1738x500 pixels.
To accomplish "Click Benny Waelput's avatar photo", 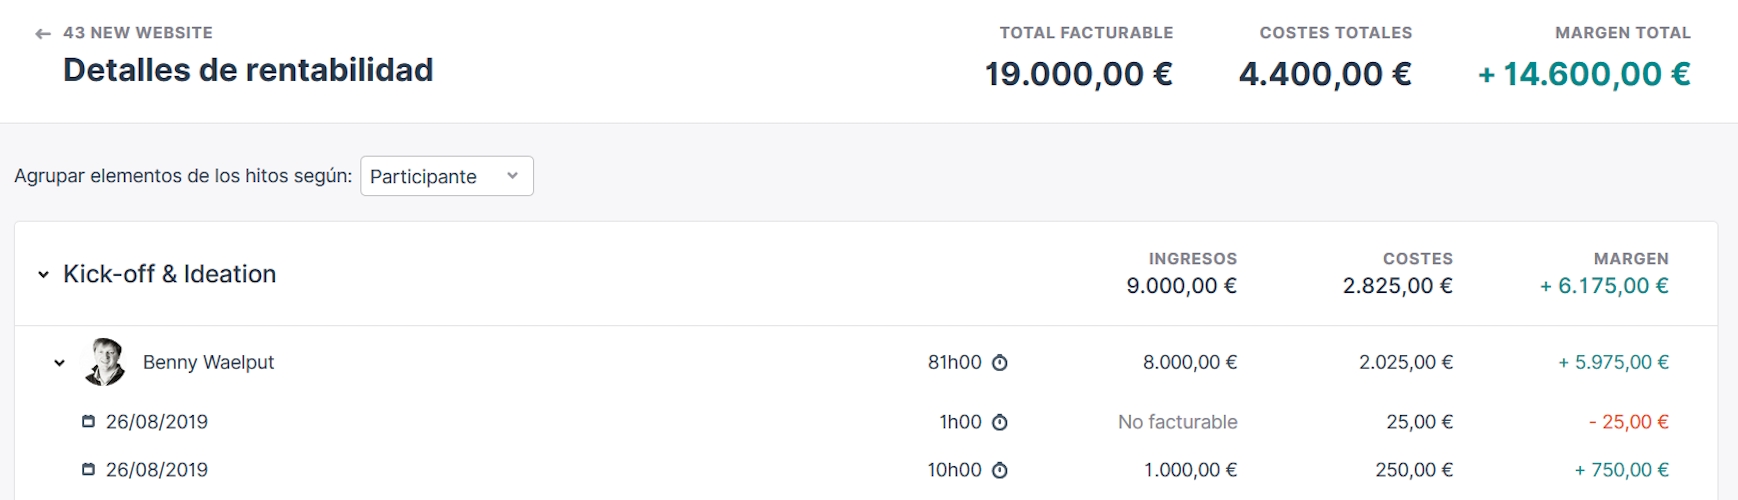I will click(x=105, y=362).
